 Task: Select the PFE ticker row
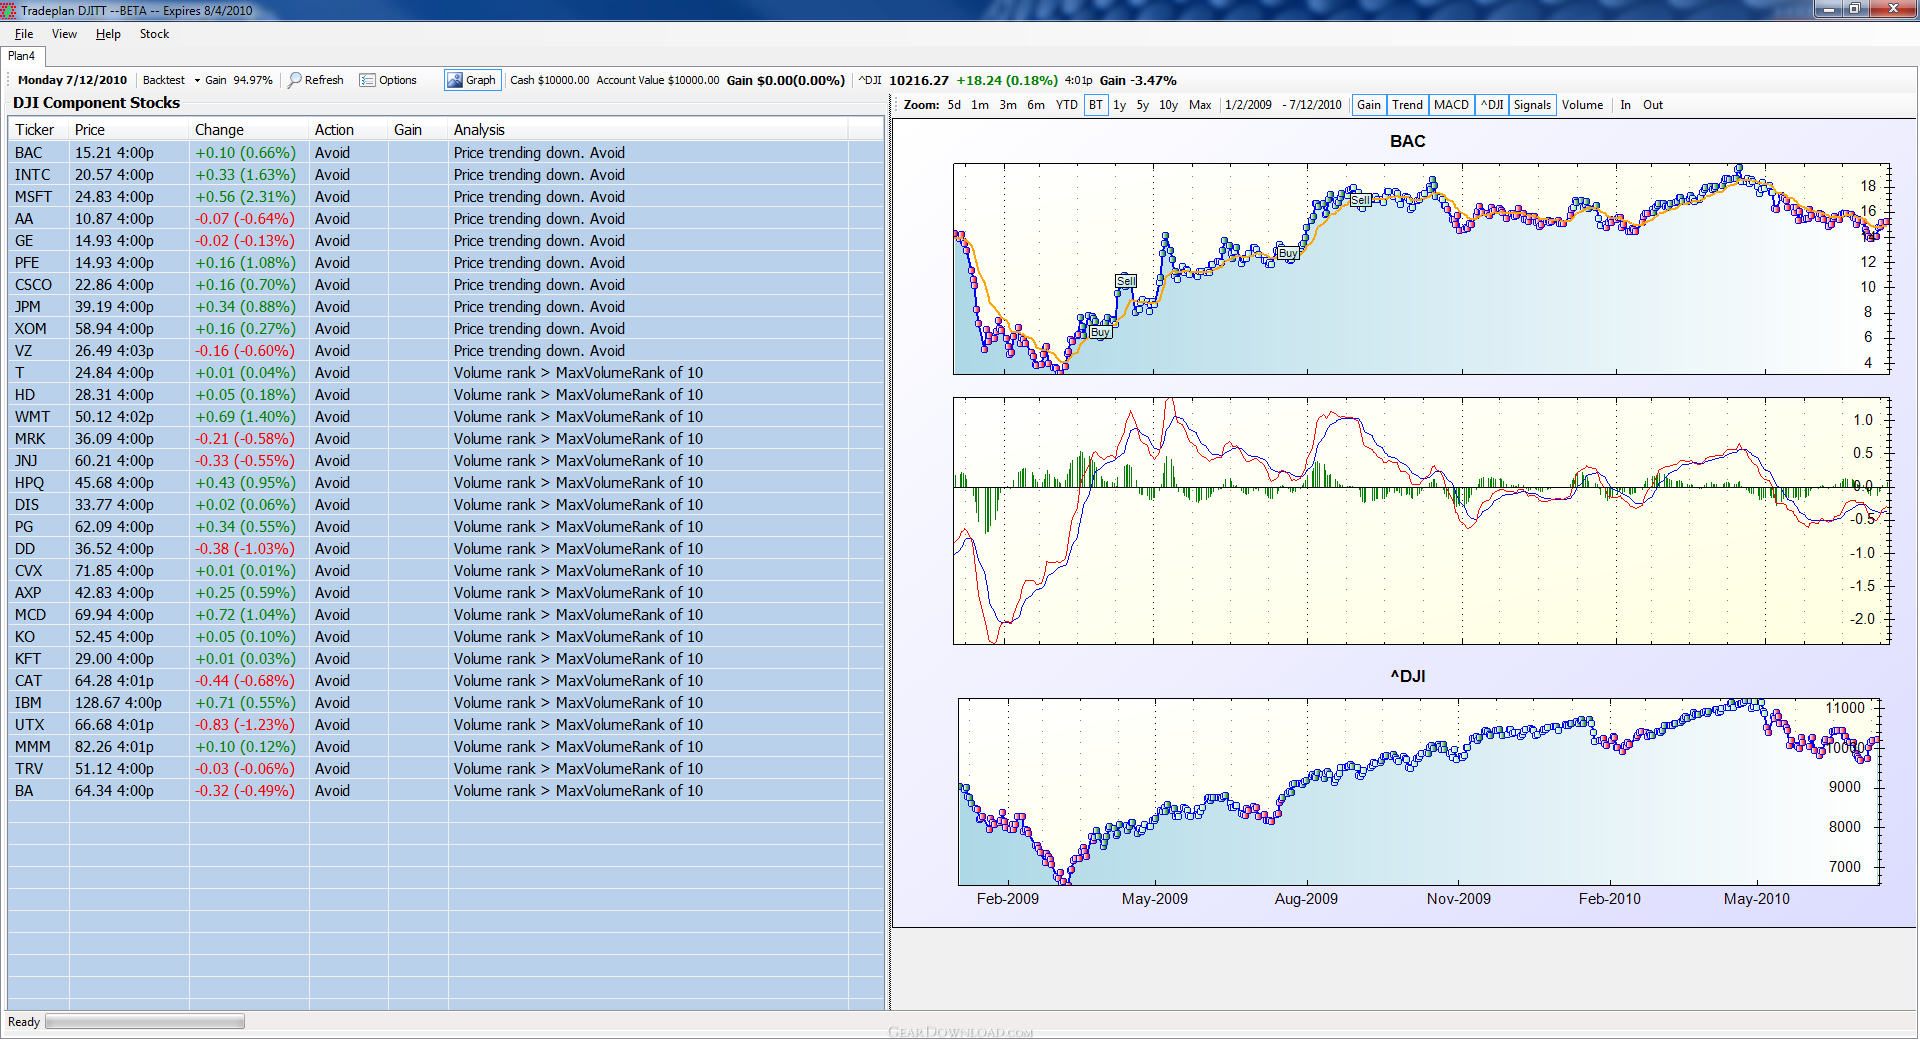pos(446,263)
